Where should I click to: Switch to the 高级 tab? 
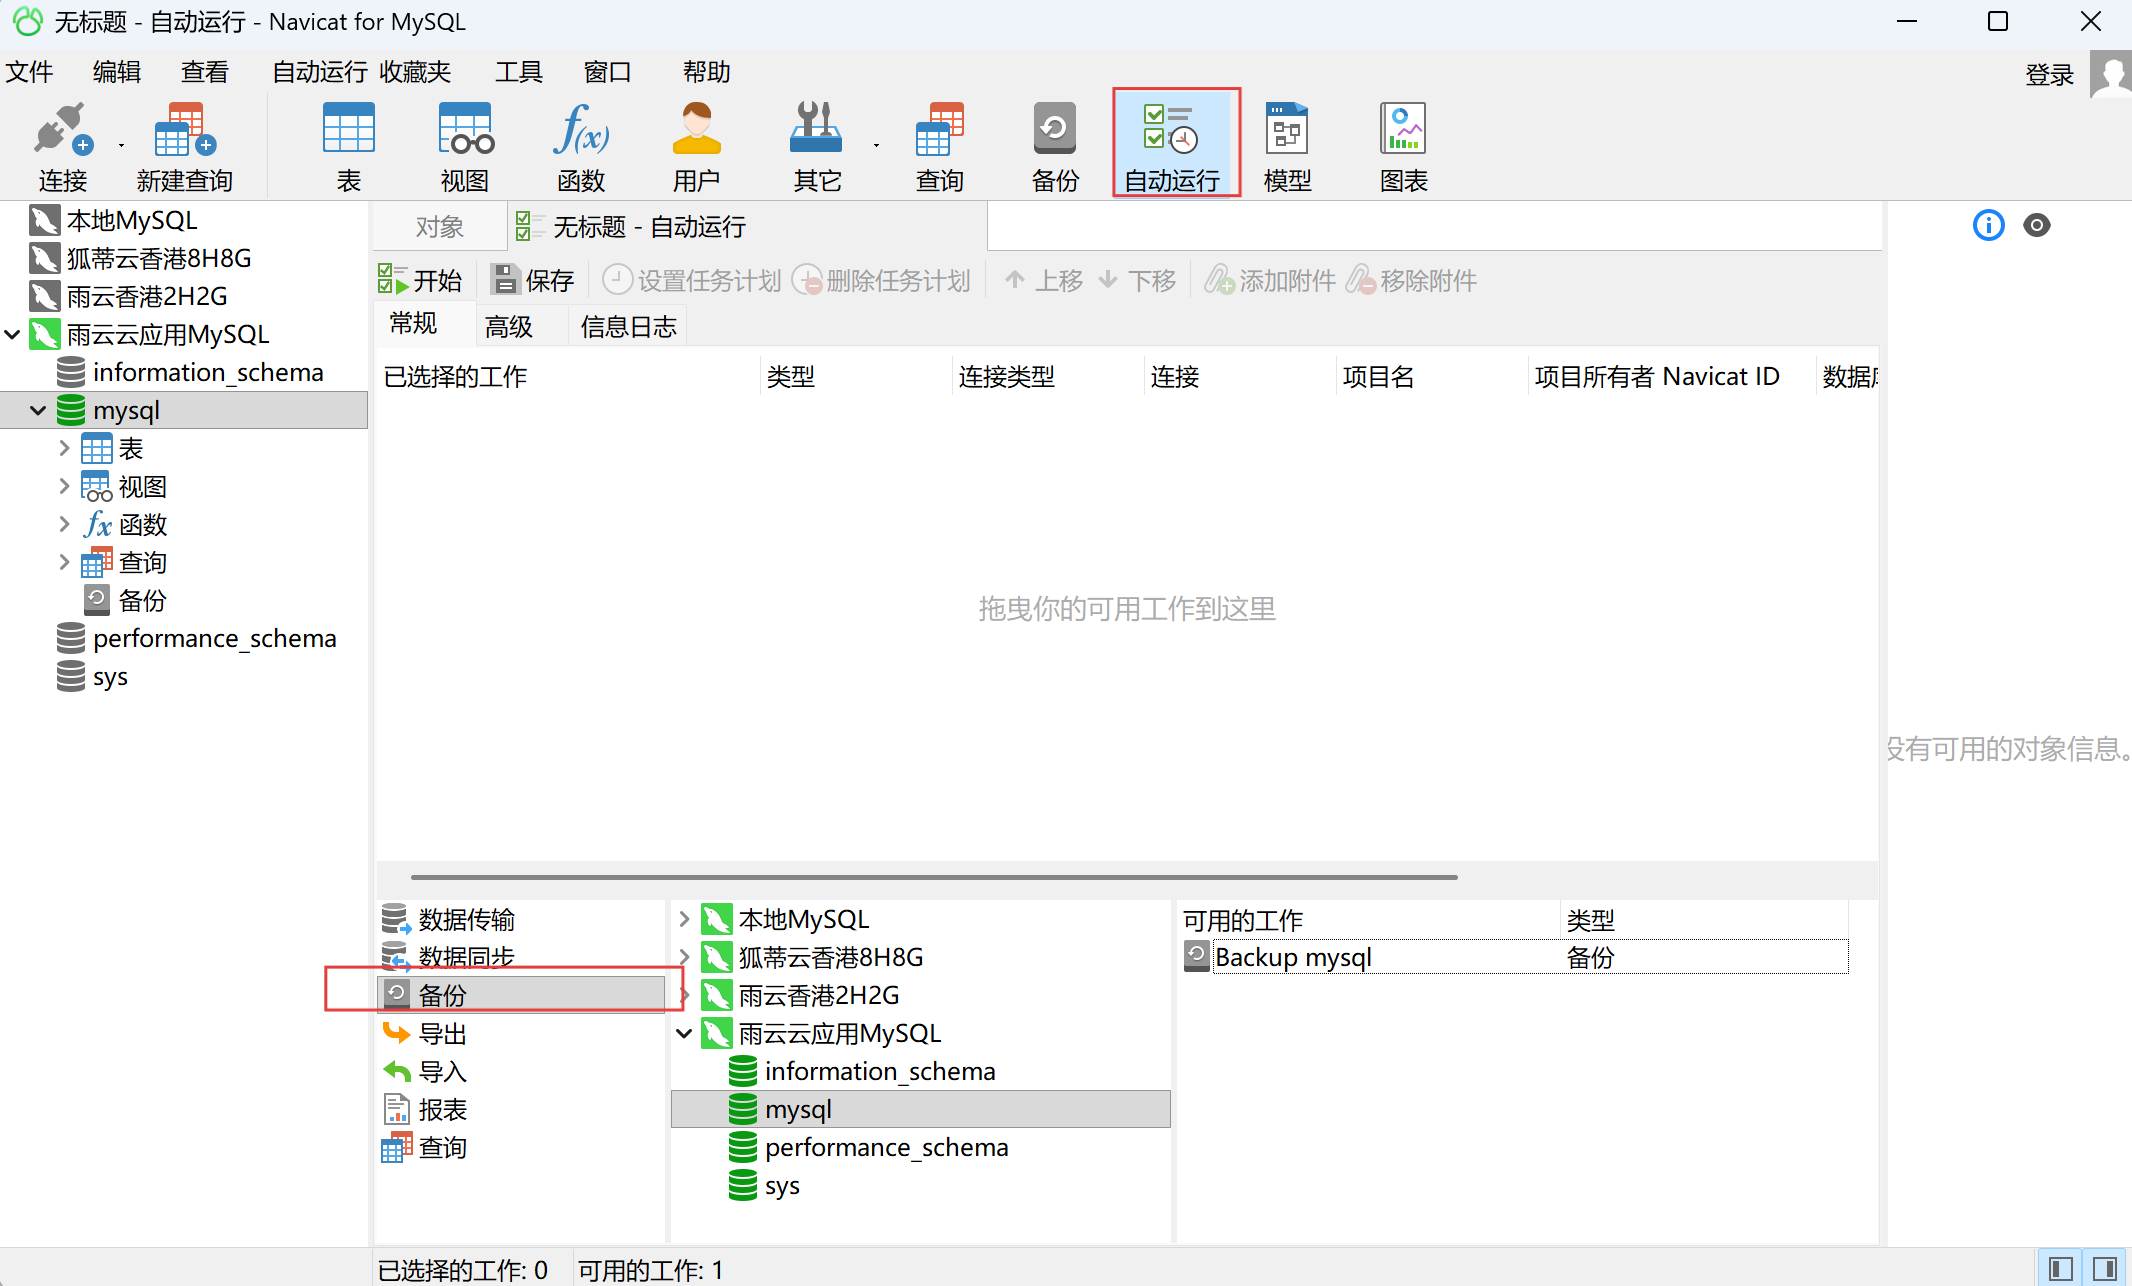pos(508,326)
